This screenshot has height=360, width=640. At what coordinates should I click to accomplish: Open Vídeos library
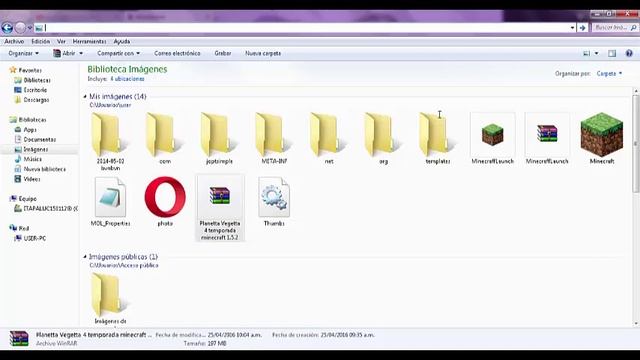31,179
